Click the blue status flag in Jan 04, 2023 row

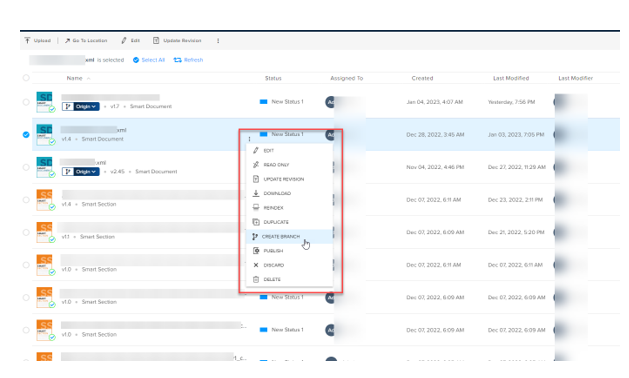(264, 102)
